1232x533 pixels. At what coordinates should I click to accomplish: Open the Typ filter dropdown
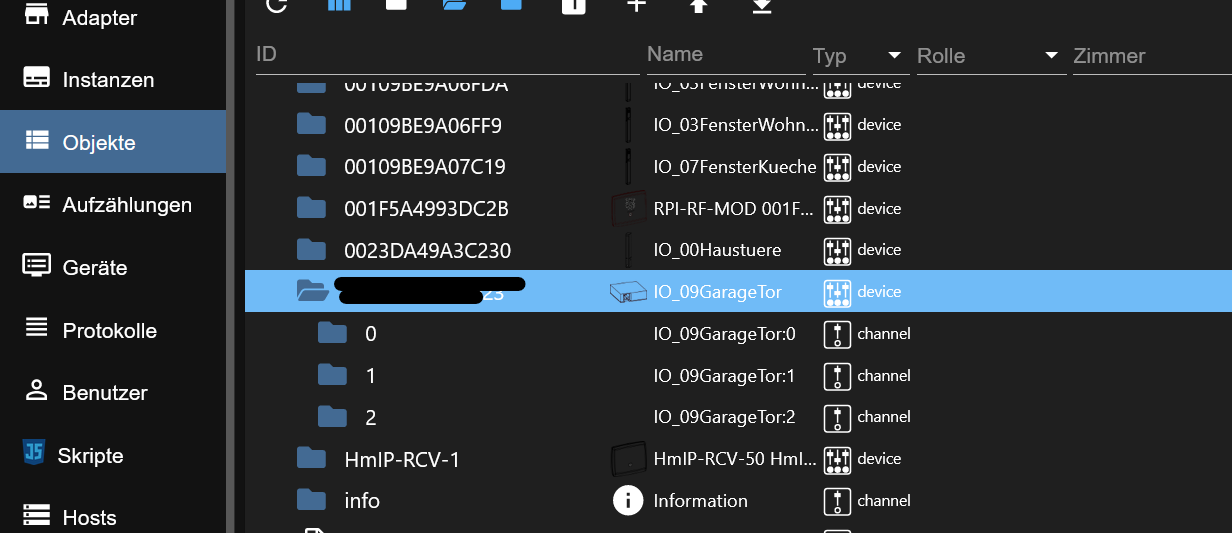pos(861,56)
